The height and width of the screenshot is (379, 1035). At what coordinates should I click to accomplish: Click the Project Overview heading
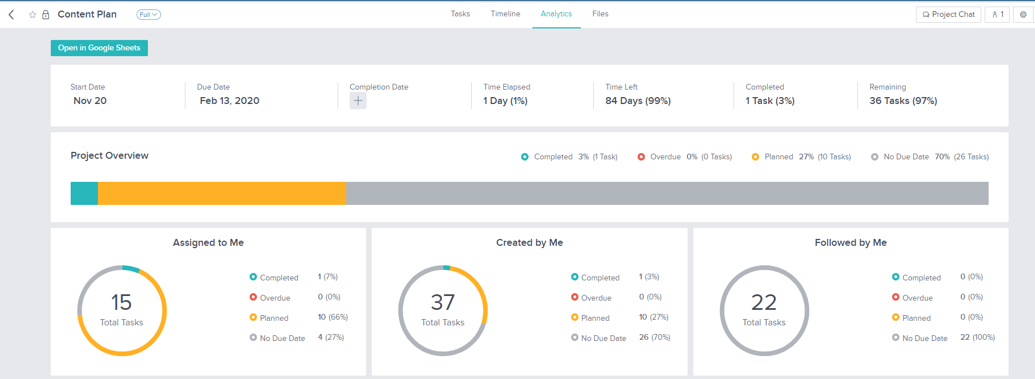pyautogui.click(x=110, y=156)
